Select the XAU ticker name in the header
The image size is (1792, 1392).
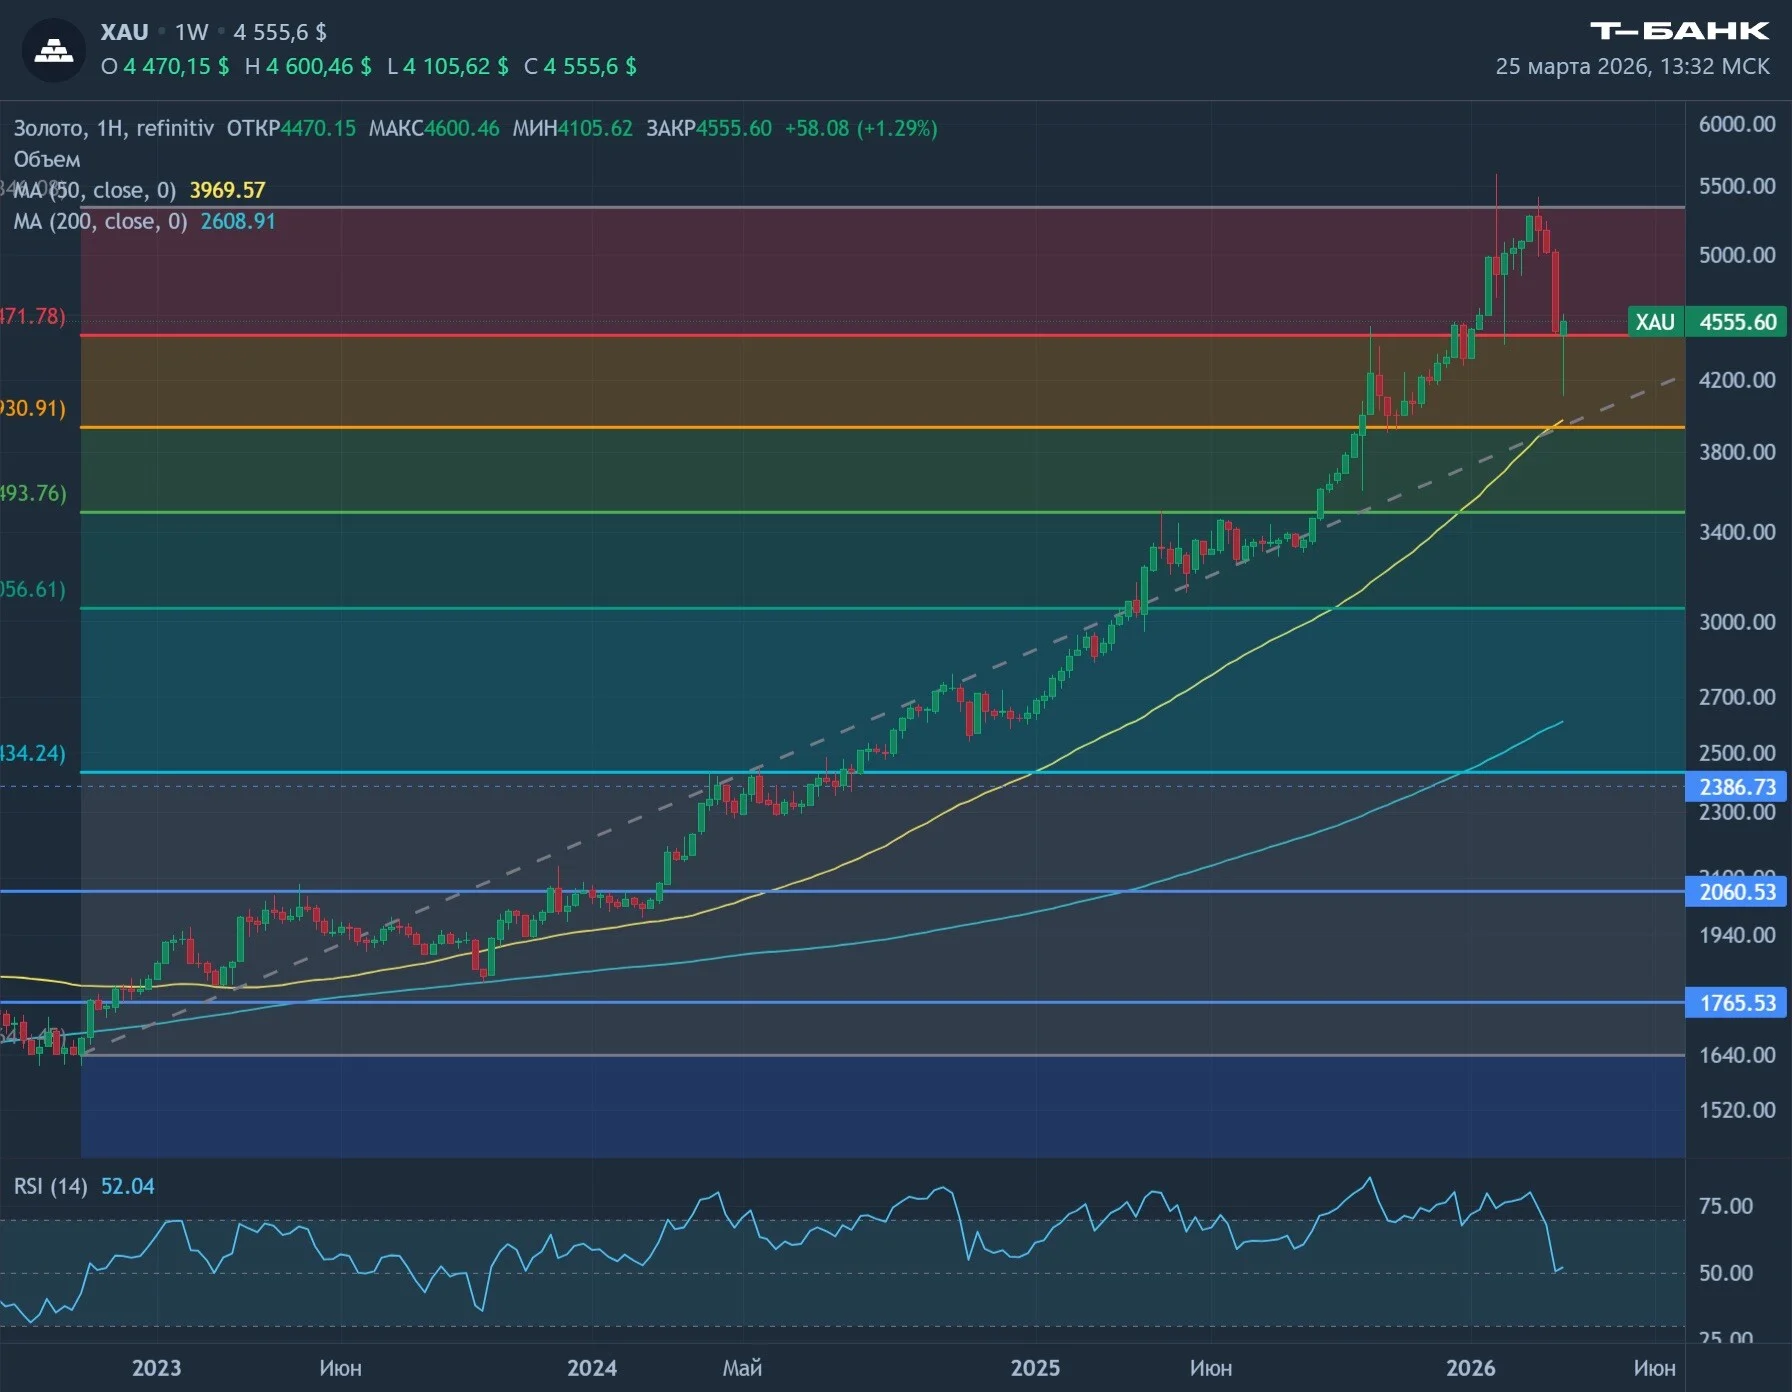pos(124,32)
